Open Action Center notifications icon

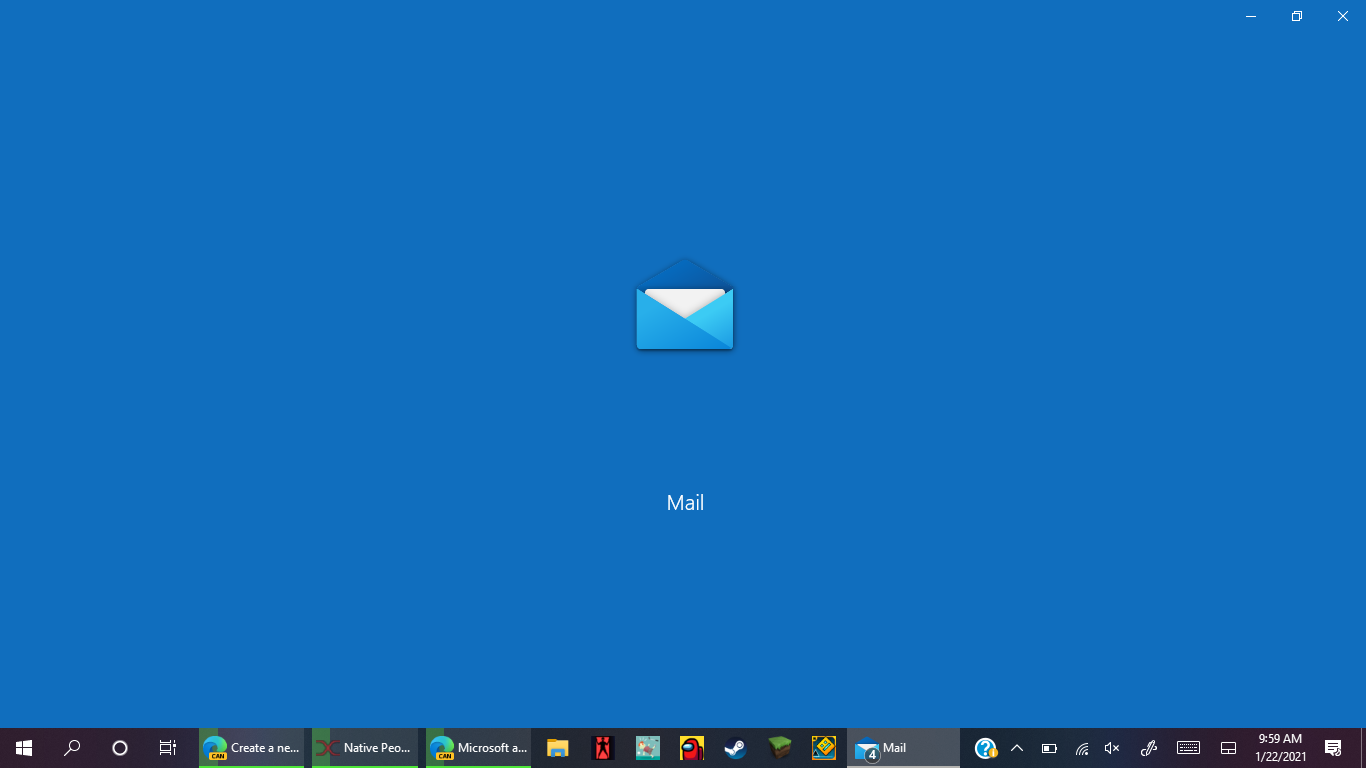(x=1333, y=748)
